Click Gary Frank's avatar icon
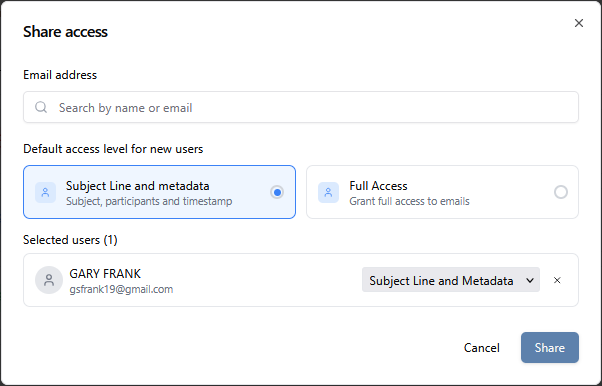The width and height of the screenshot is (602, 386). click(x=49, y=280)
